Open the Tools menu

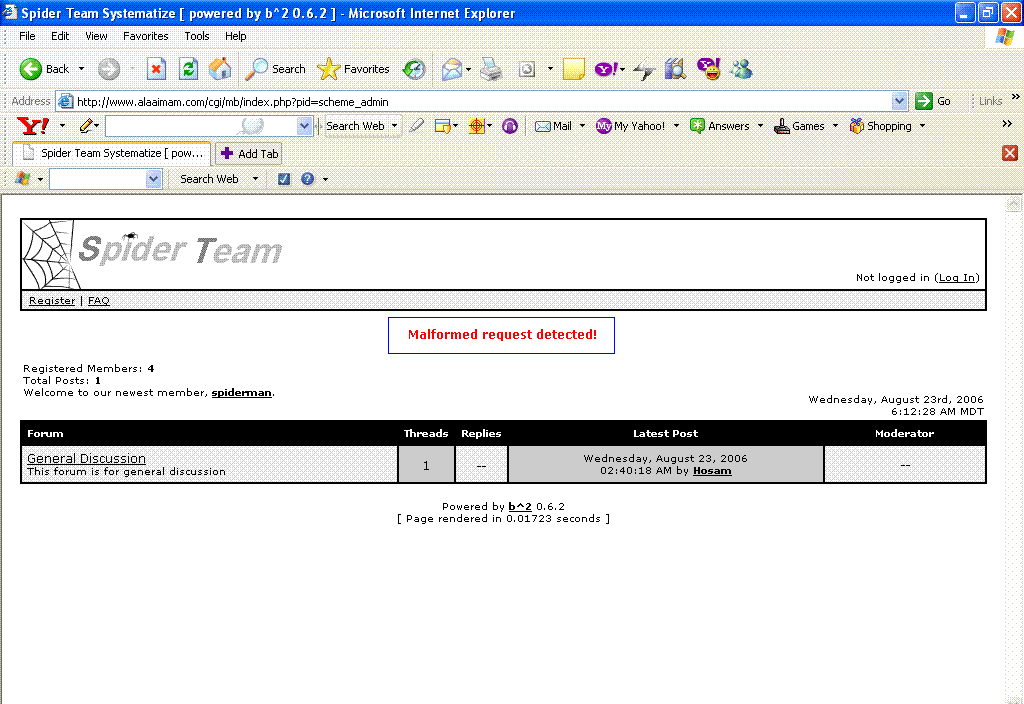coord(197,36)
